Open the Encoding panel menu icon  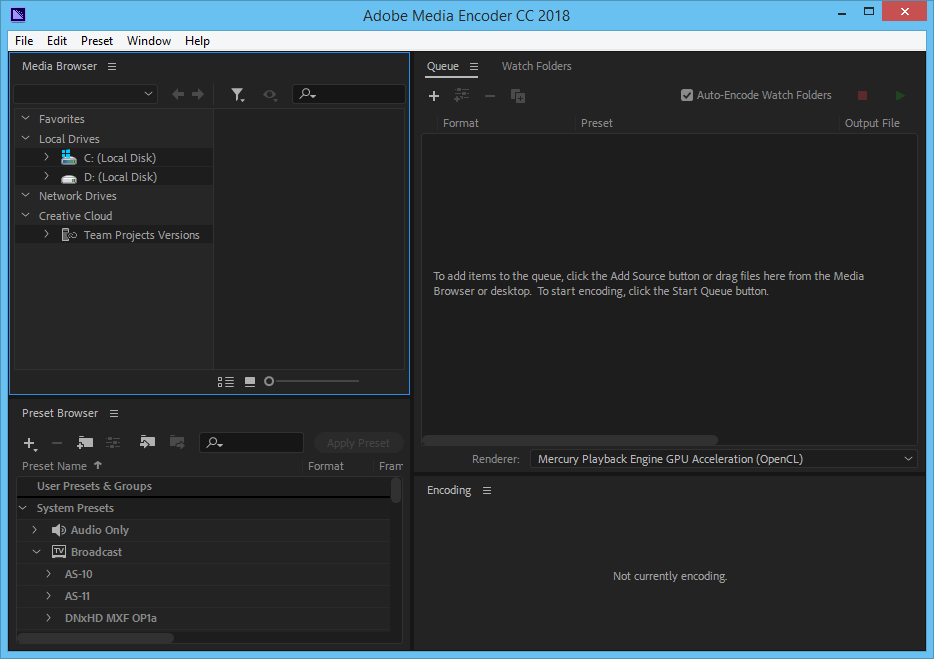(x=487, y=490)
